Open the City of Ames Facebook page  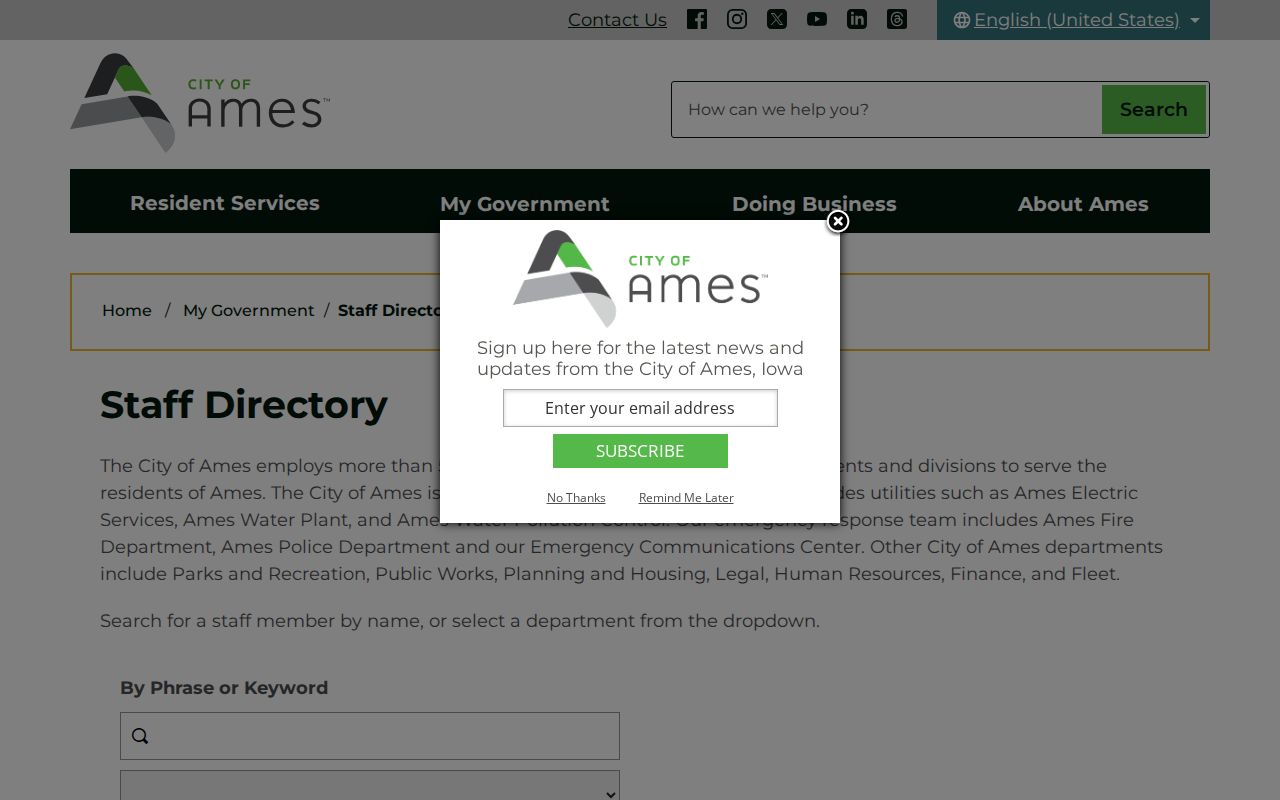(x=697, y=19)
